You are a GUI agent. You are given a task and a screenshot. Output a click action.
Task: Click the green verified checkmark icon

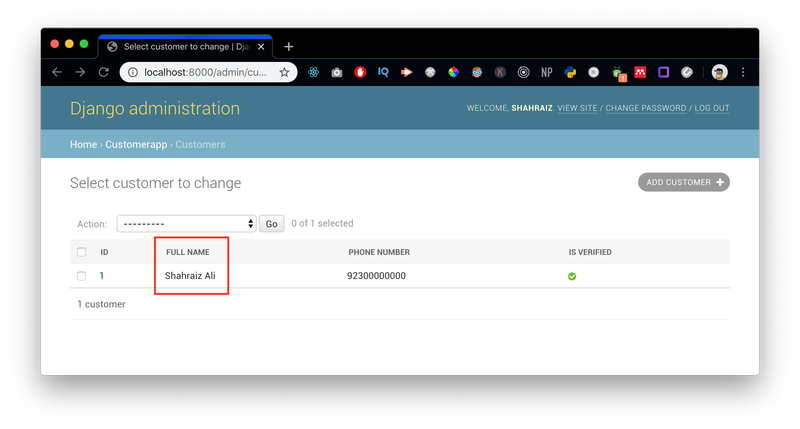pos(572,276)
